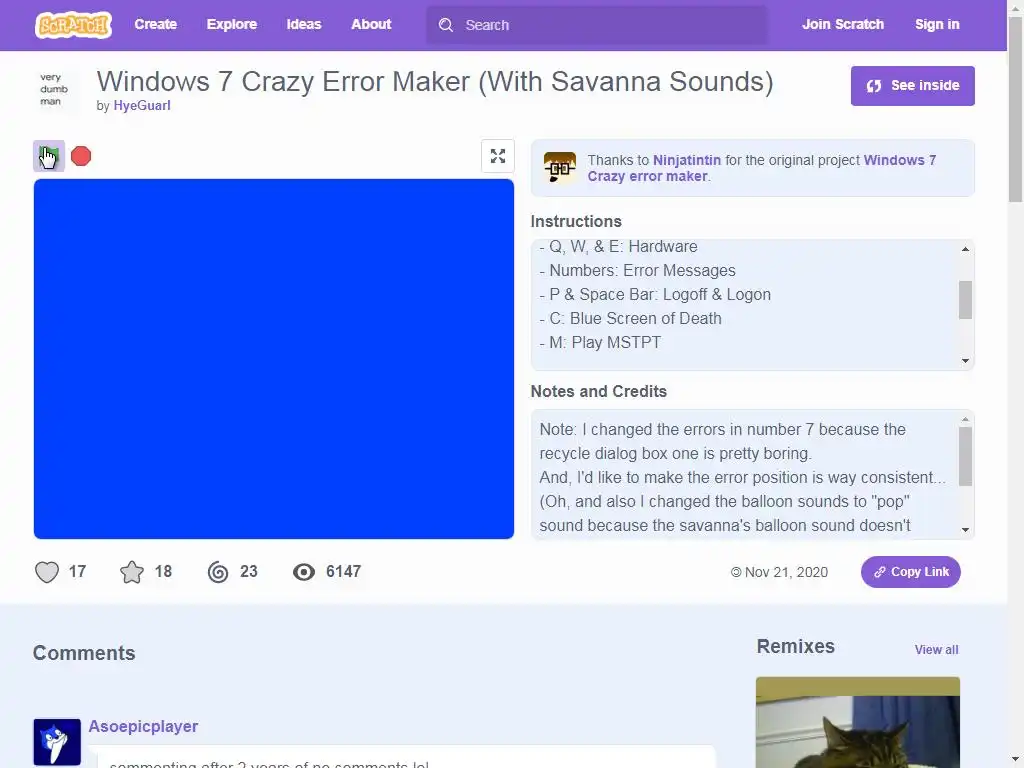The height and width of the screenshot is (768, 1024).
Task: Click the Remixes heading
Action: pyautogui.click(x=795, y=647)
